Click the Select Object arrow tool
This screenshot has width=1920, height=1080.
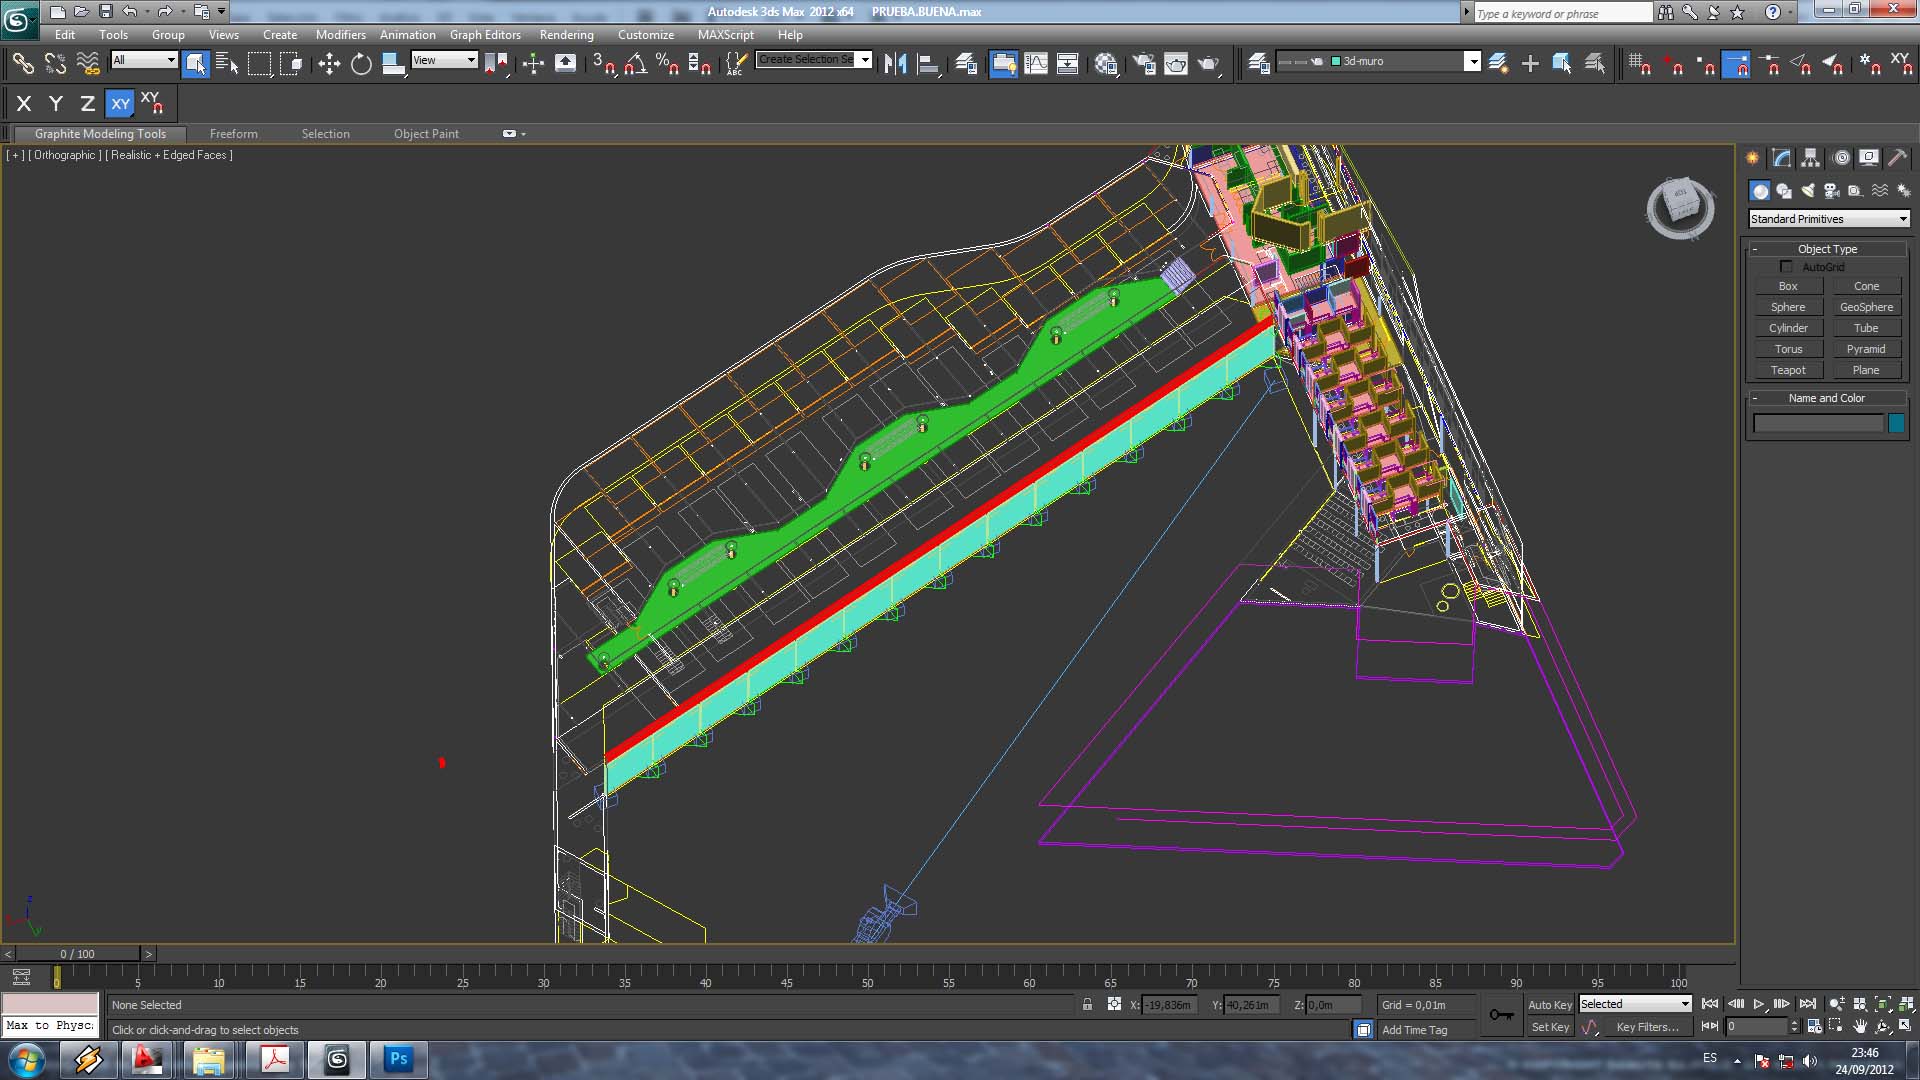[196, 64]
